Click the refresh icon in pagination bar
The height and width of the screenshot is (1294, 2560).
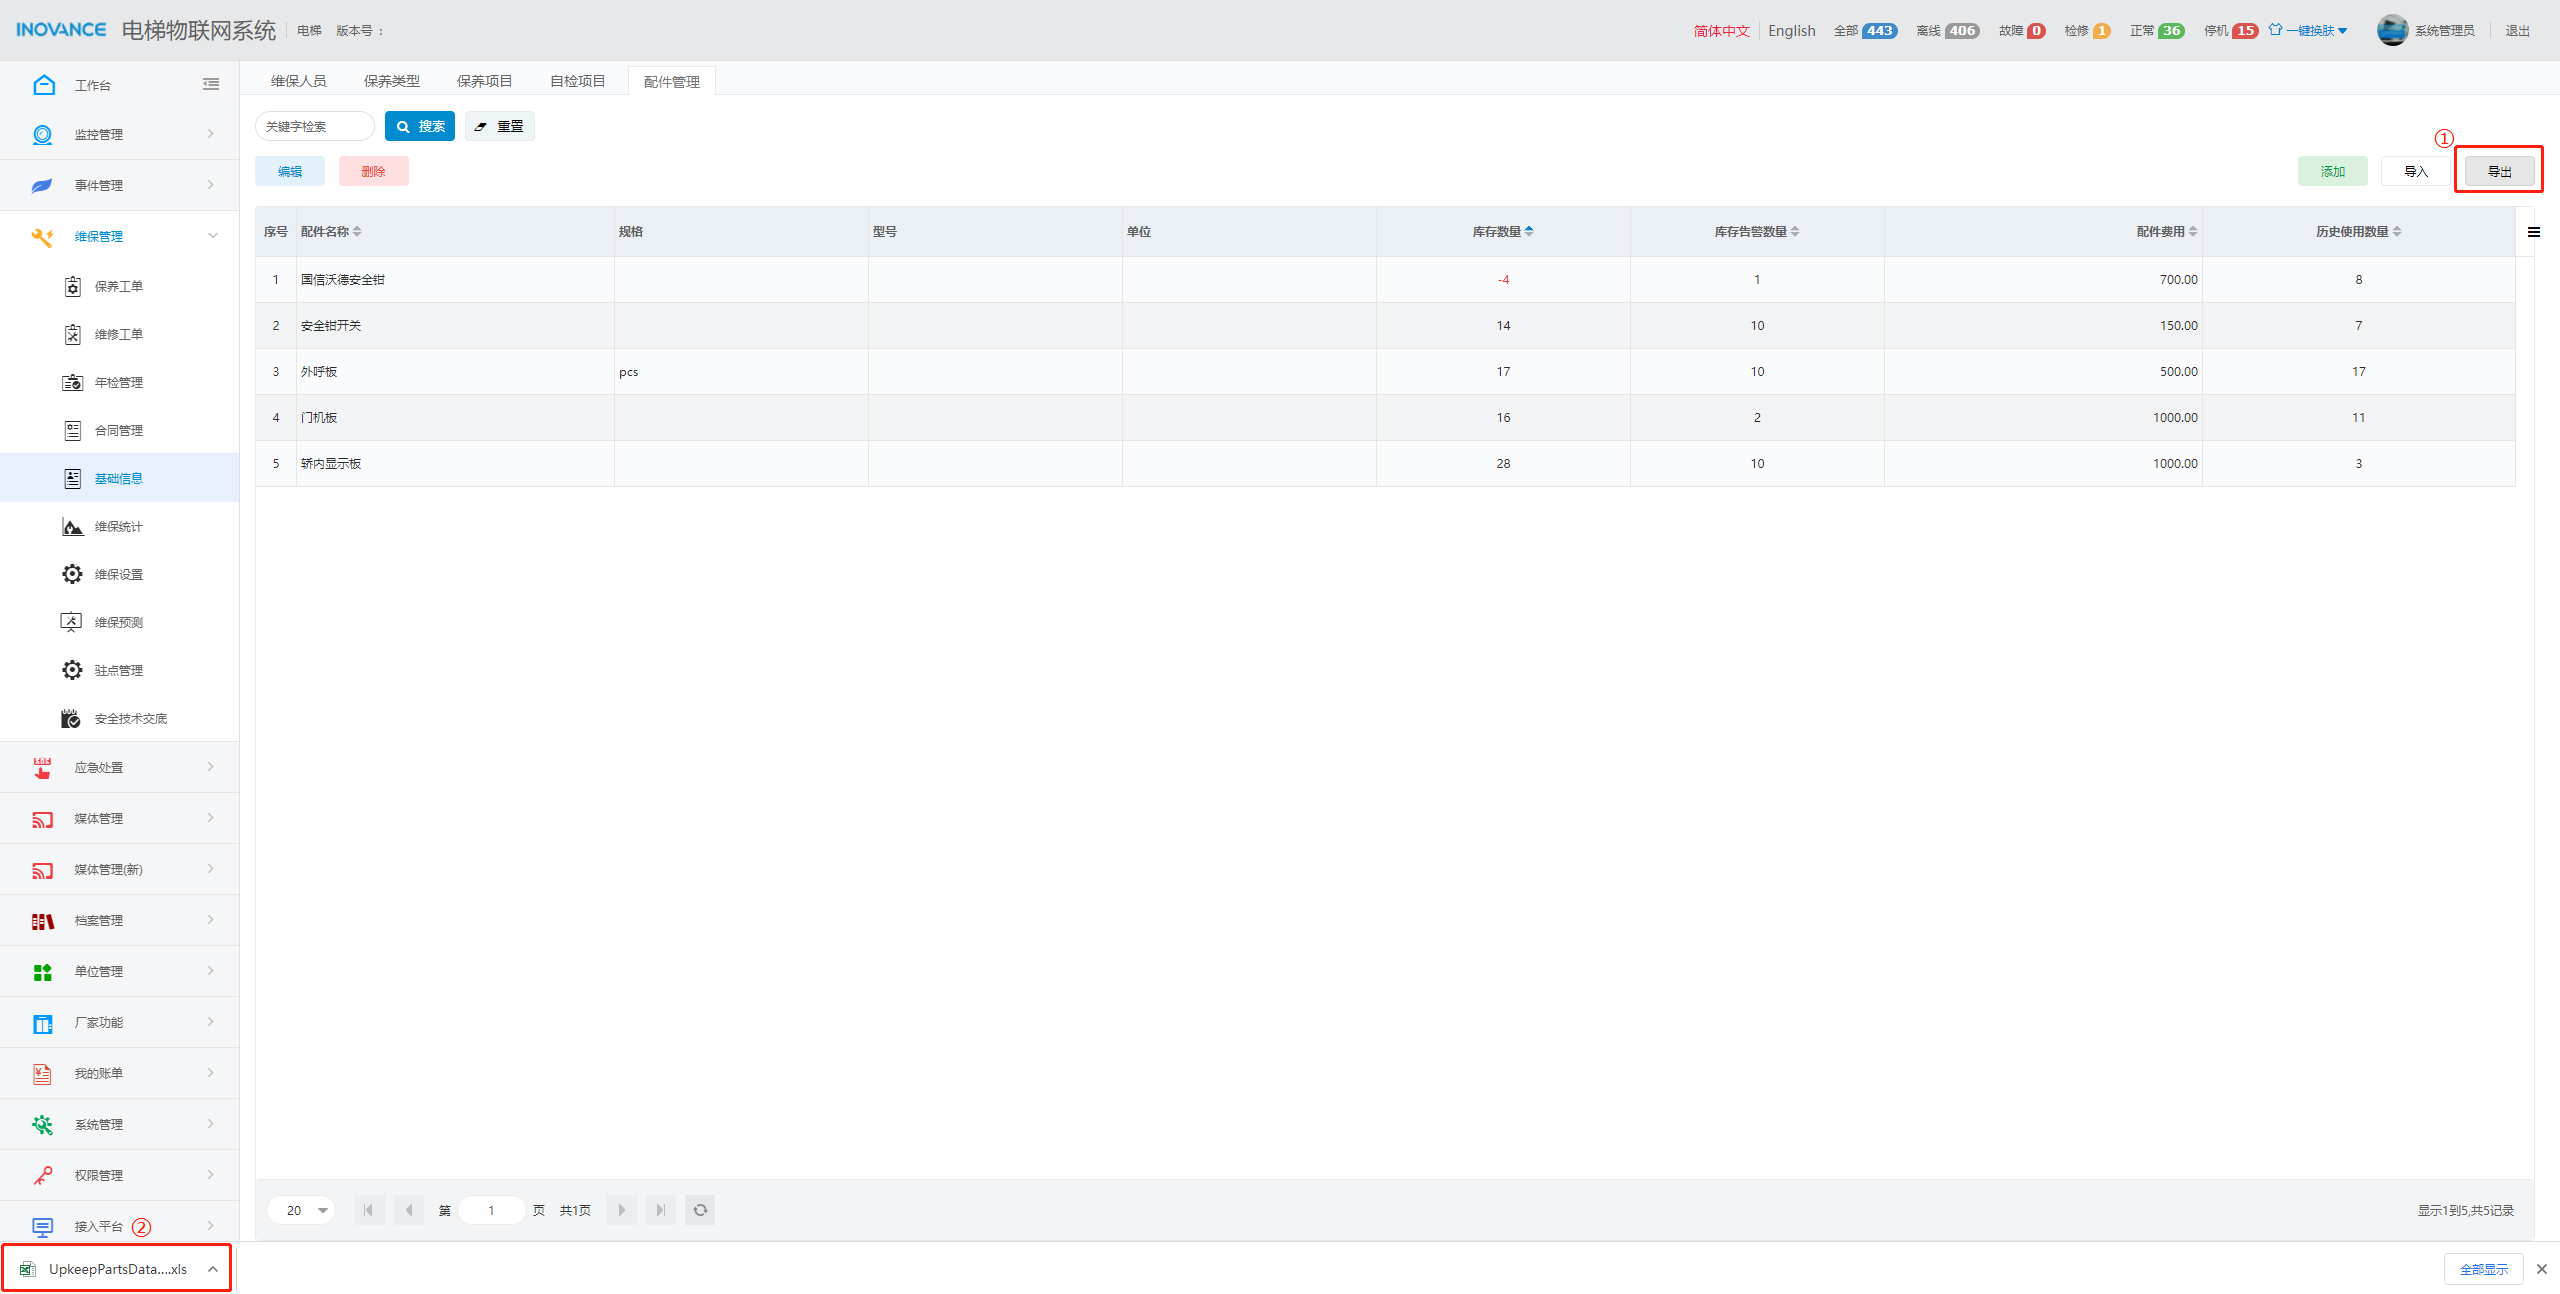pyautogui.click(x=700, y=1210)
